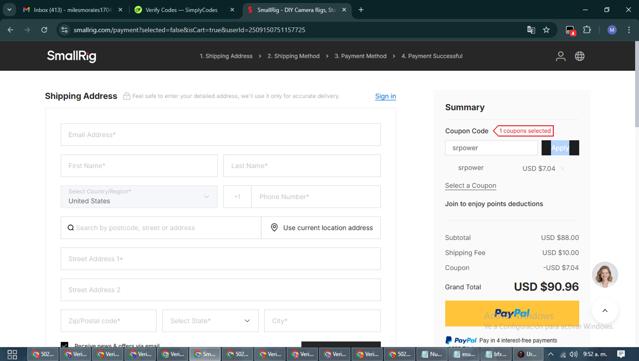Focus the Street Address 1 field
Viewport: 639px width, 361px height.
click(x=220, y=259)
